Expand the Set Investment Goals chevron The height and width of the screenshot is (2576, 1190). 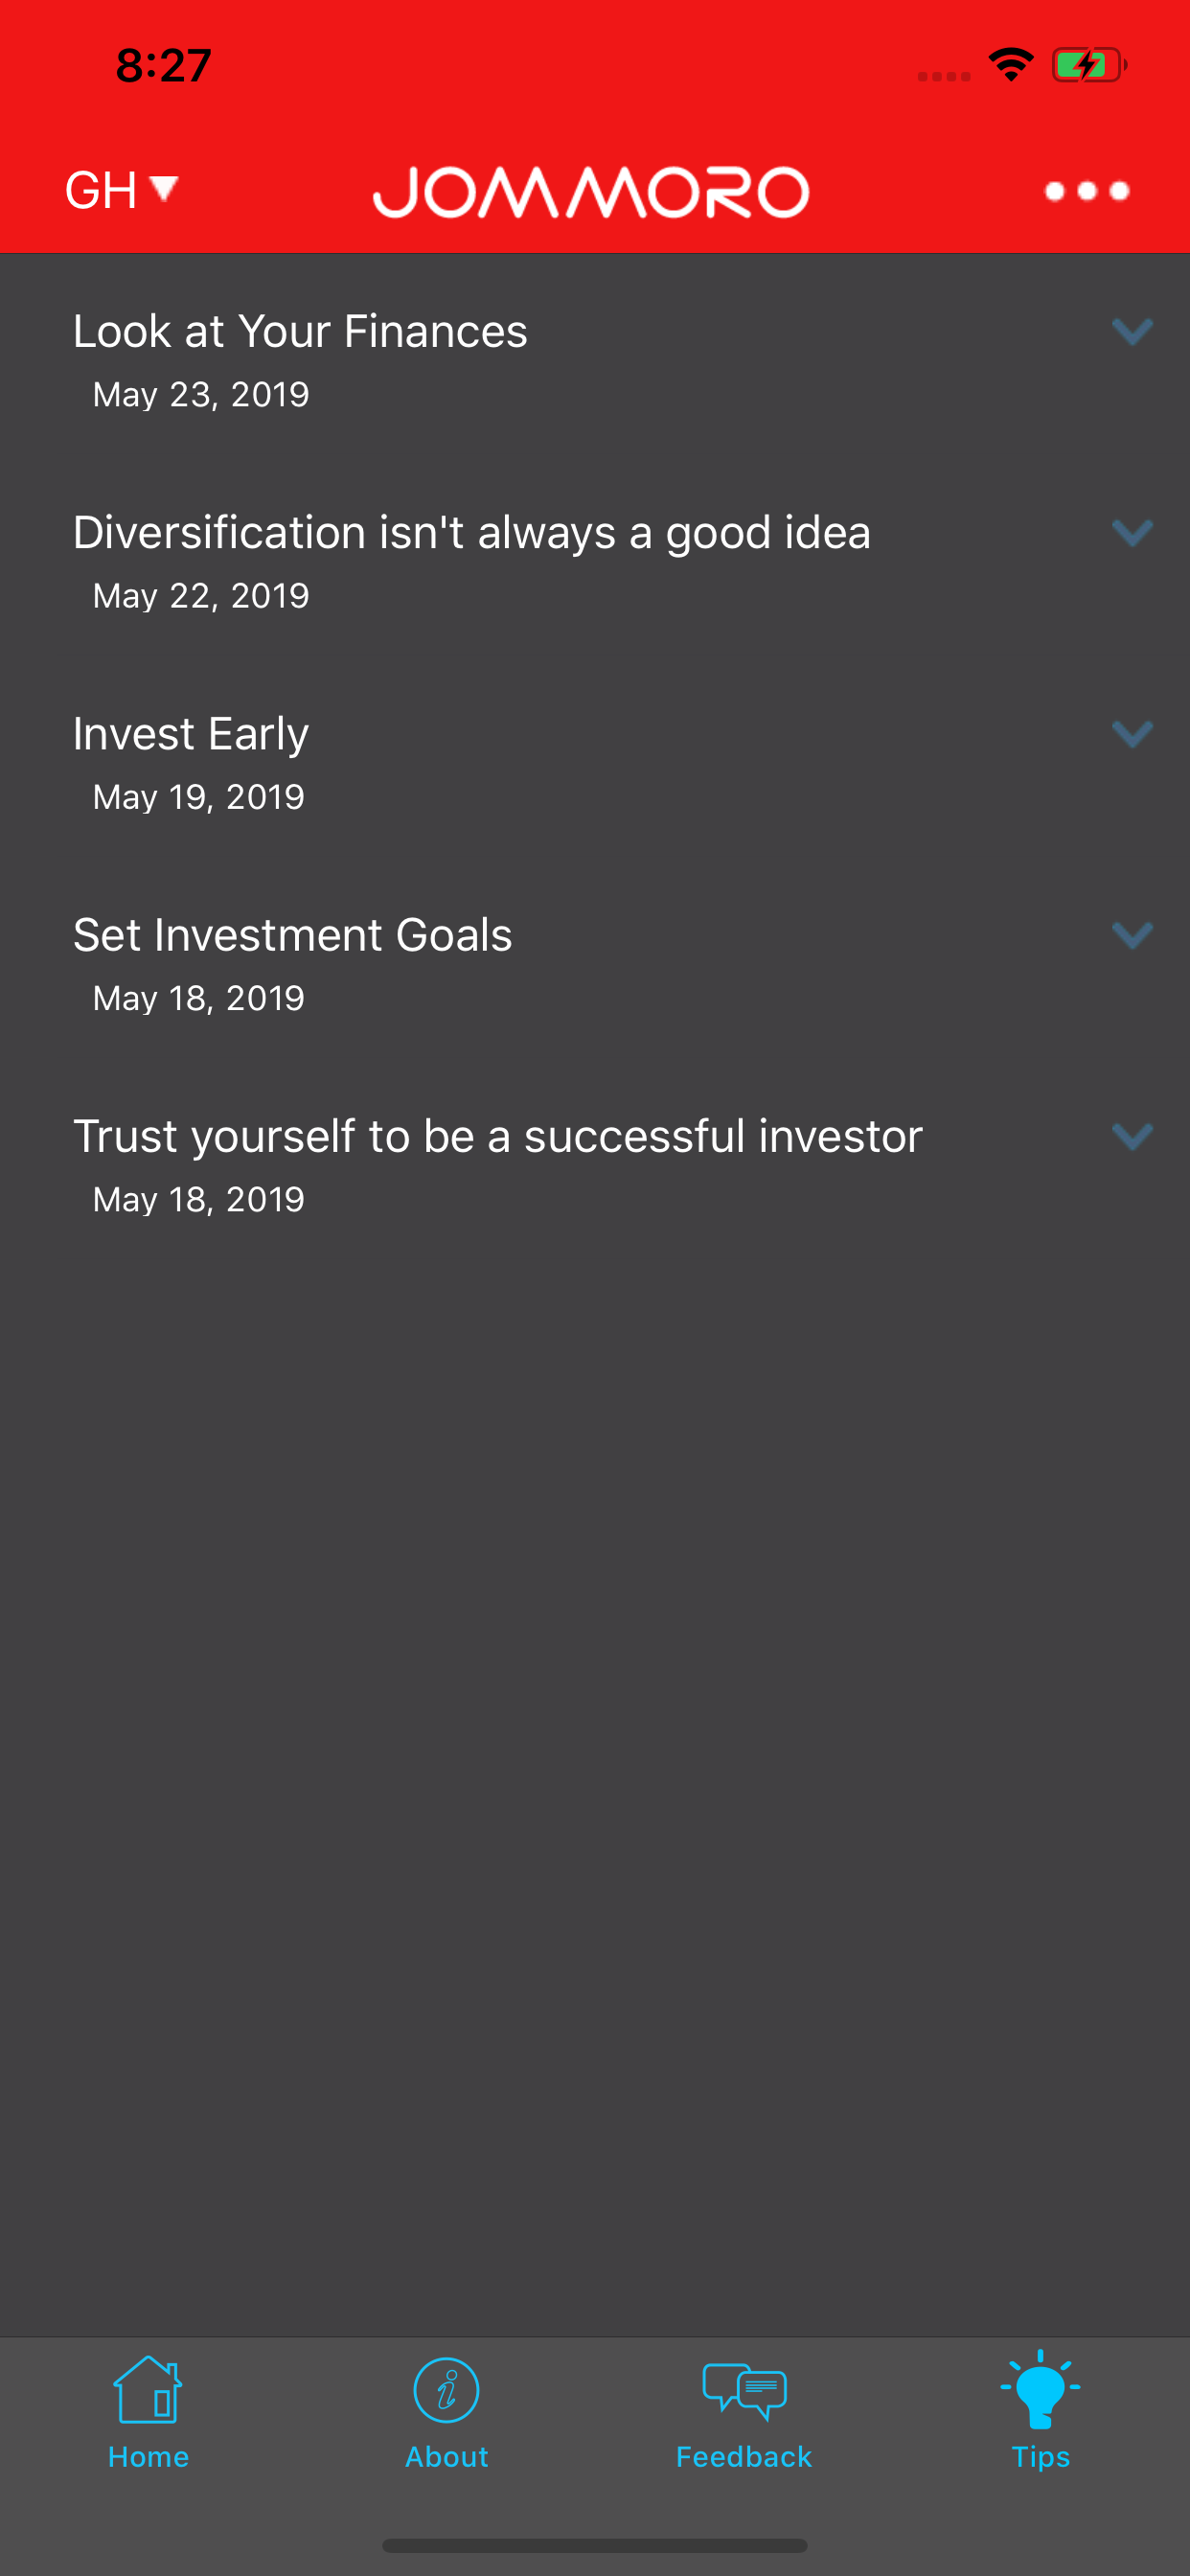coord(1132,935)
